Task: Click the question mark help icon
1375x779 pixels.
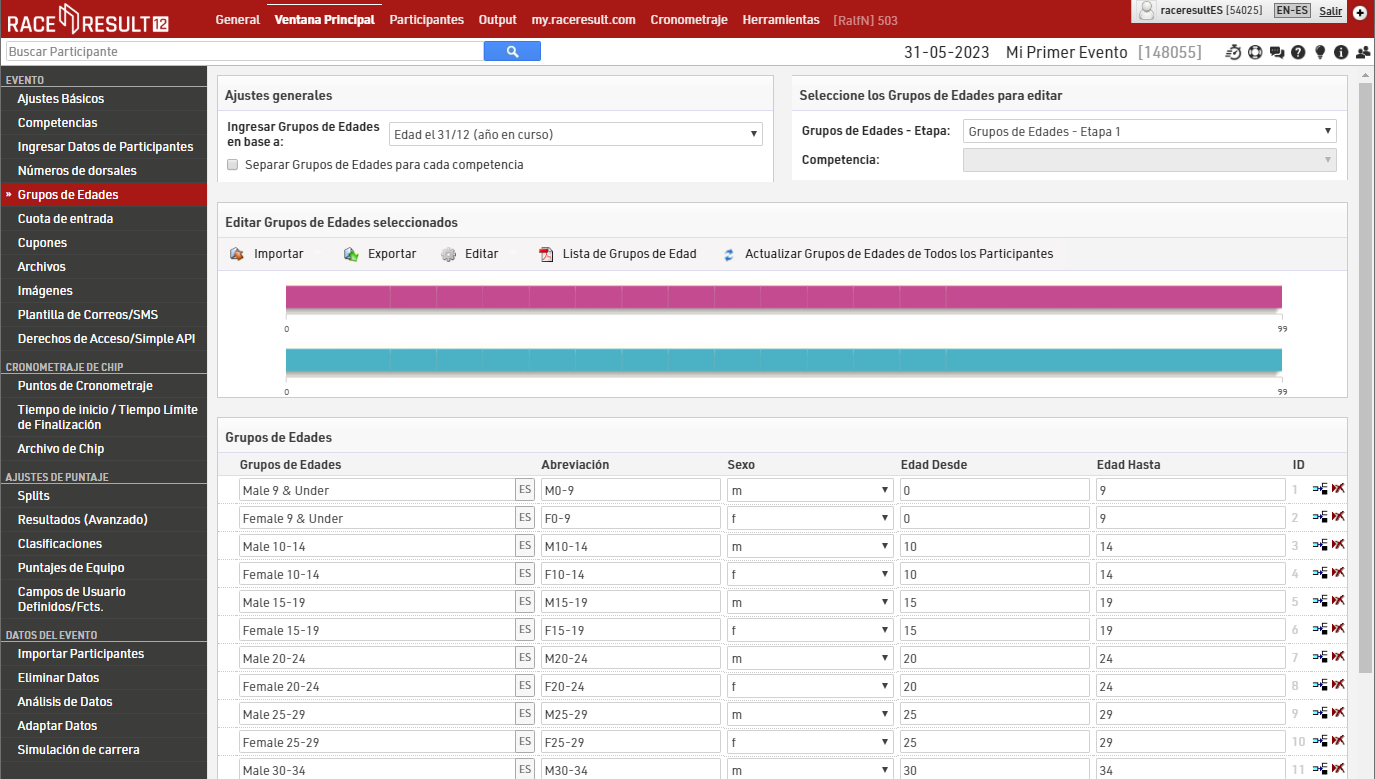Action: tap(1298, 52)
